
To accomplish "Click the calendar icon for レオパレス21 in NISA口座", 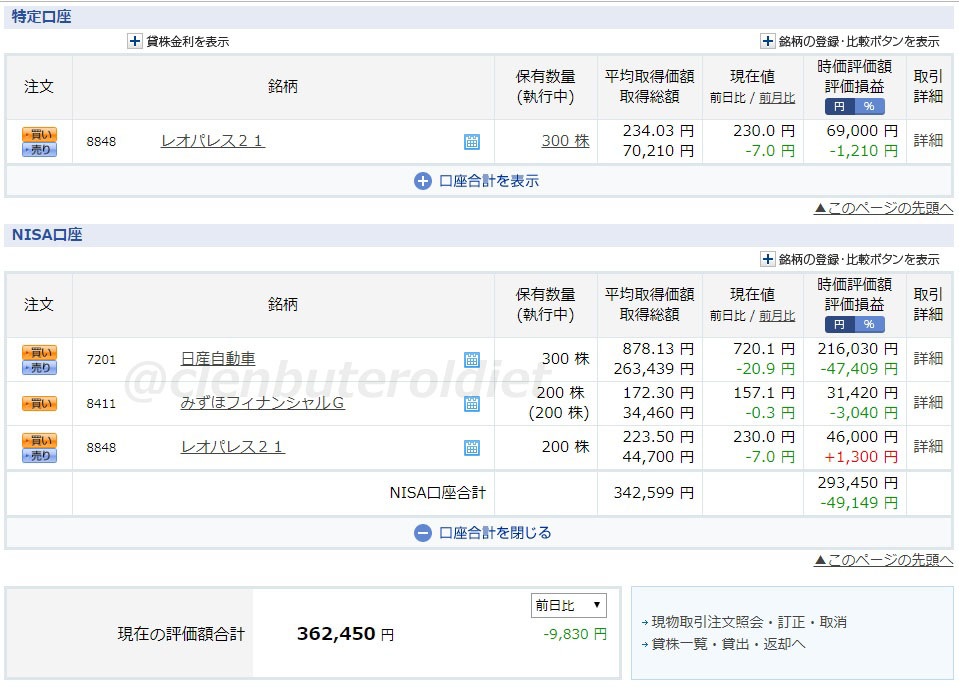I will coord(472,448).
